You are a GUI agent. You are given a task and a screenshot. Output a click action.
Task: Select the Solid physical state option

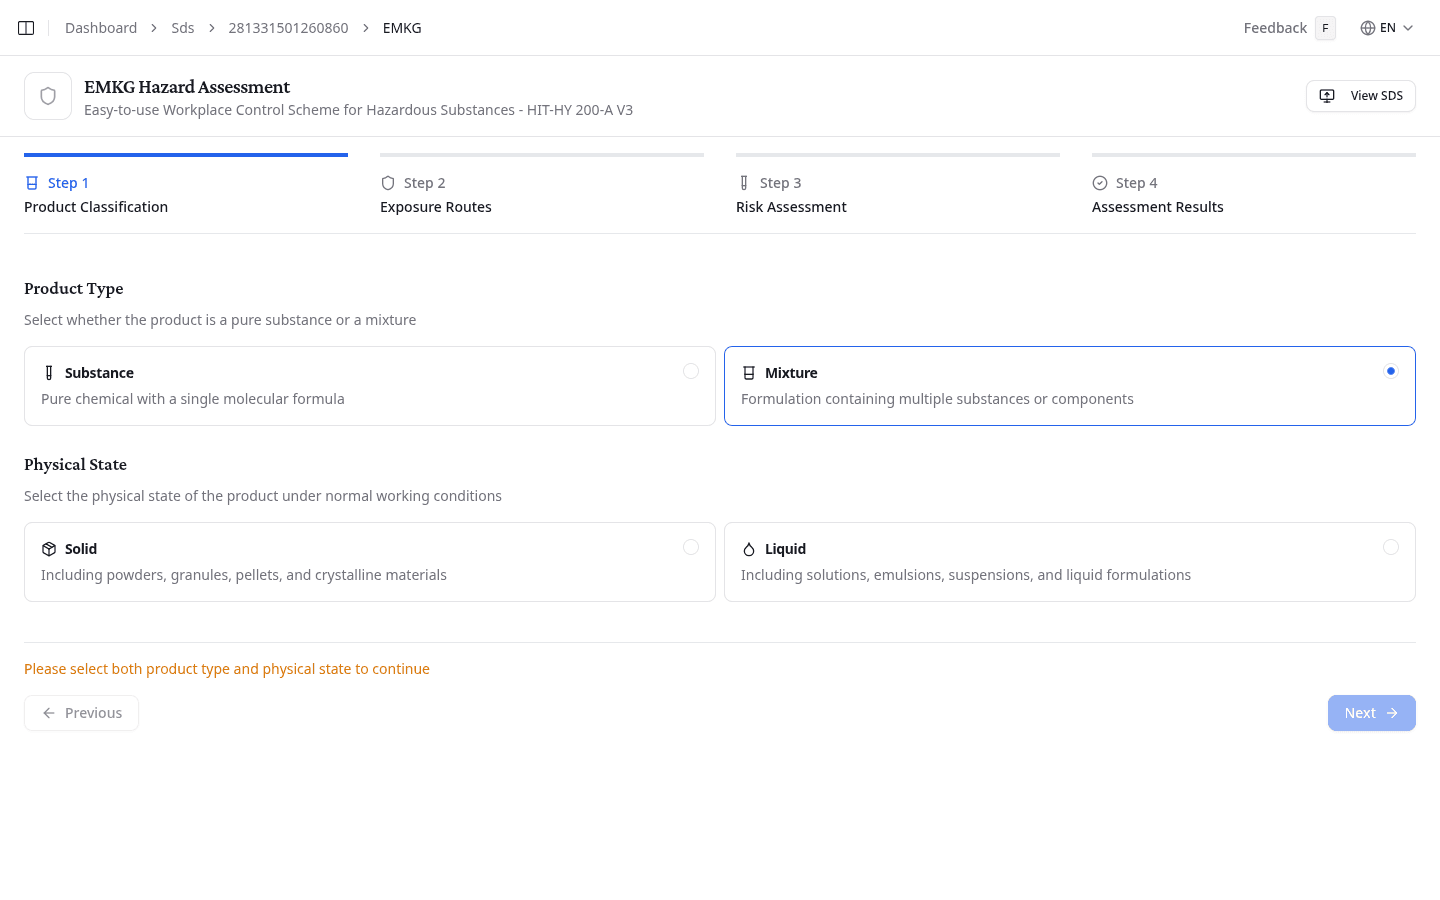pyautogui.click(x=370, y=561)
